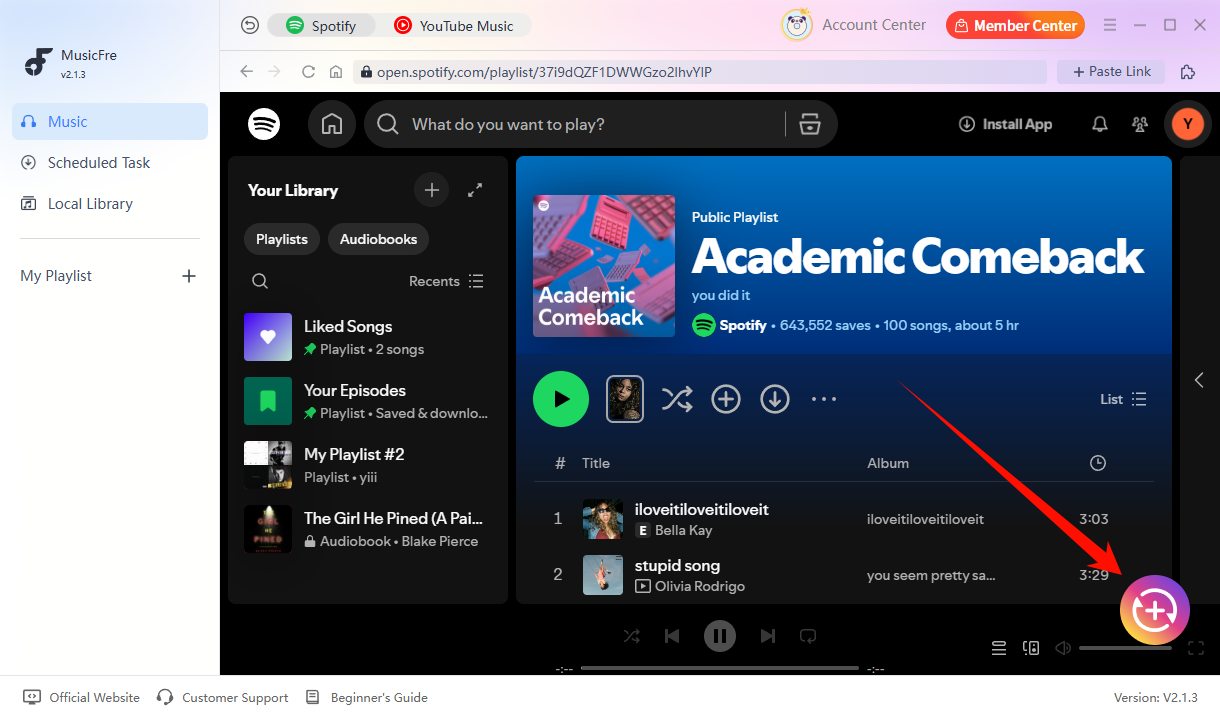Go forward in the browser navigation
Viewport: 1220px width, 720px height.
[x=275, y=72]
